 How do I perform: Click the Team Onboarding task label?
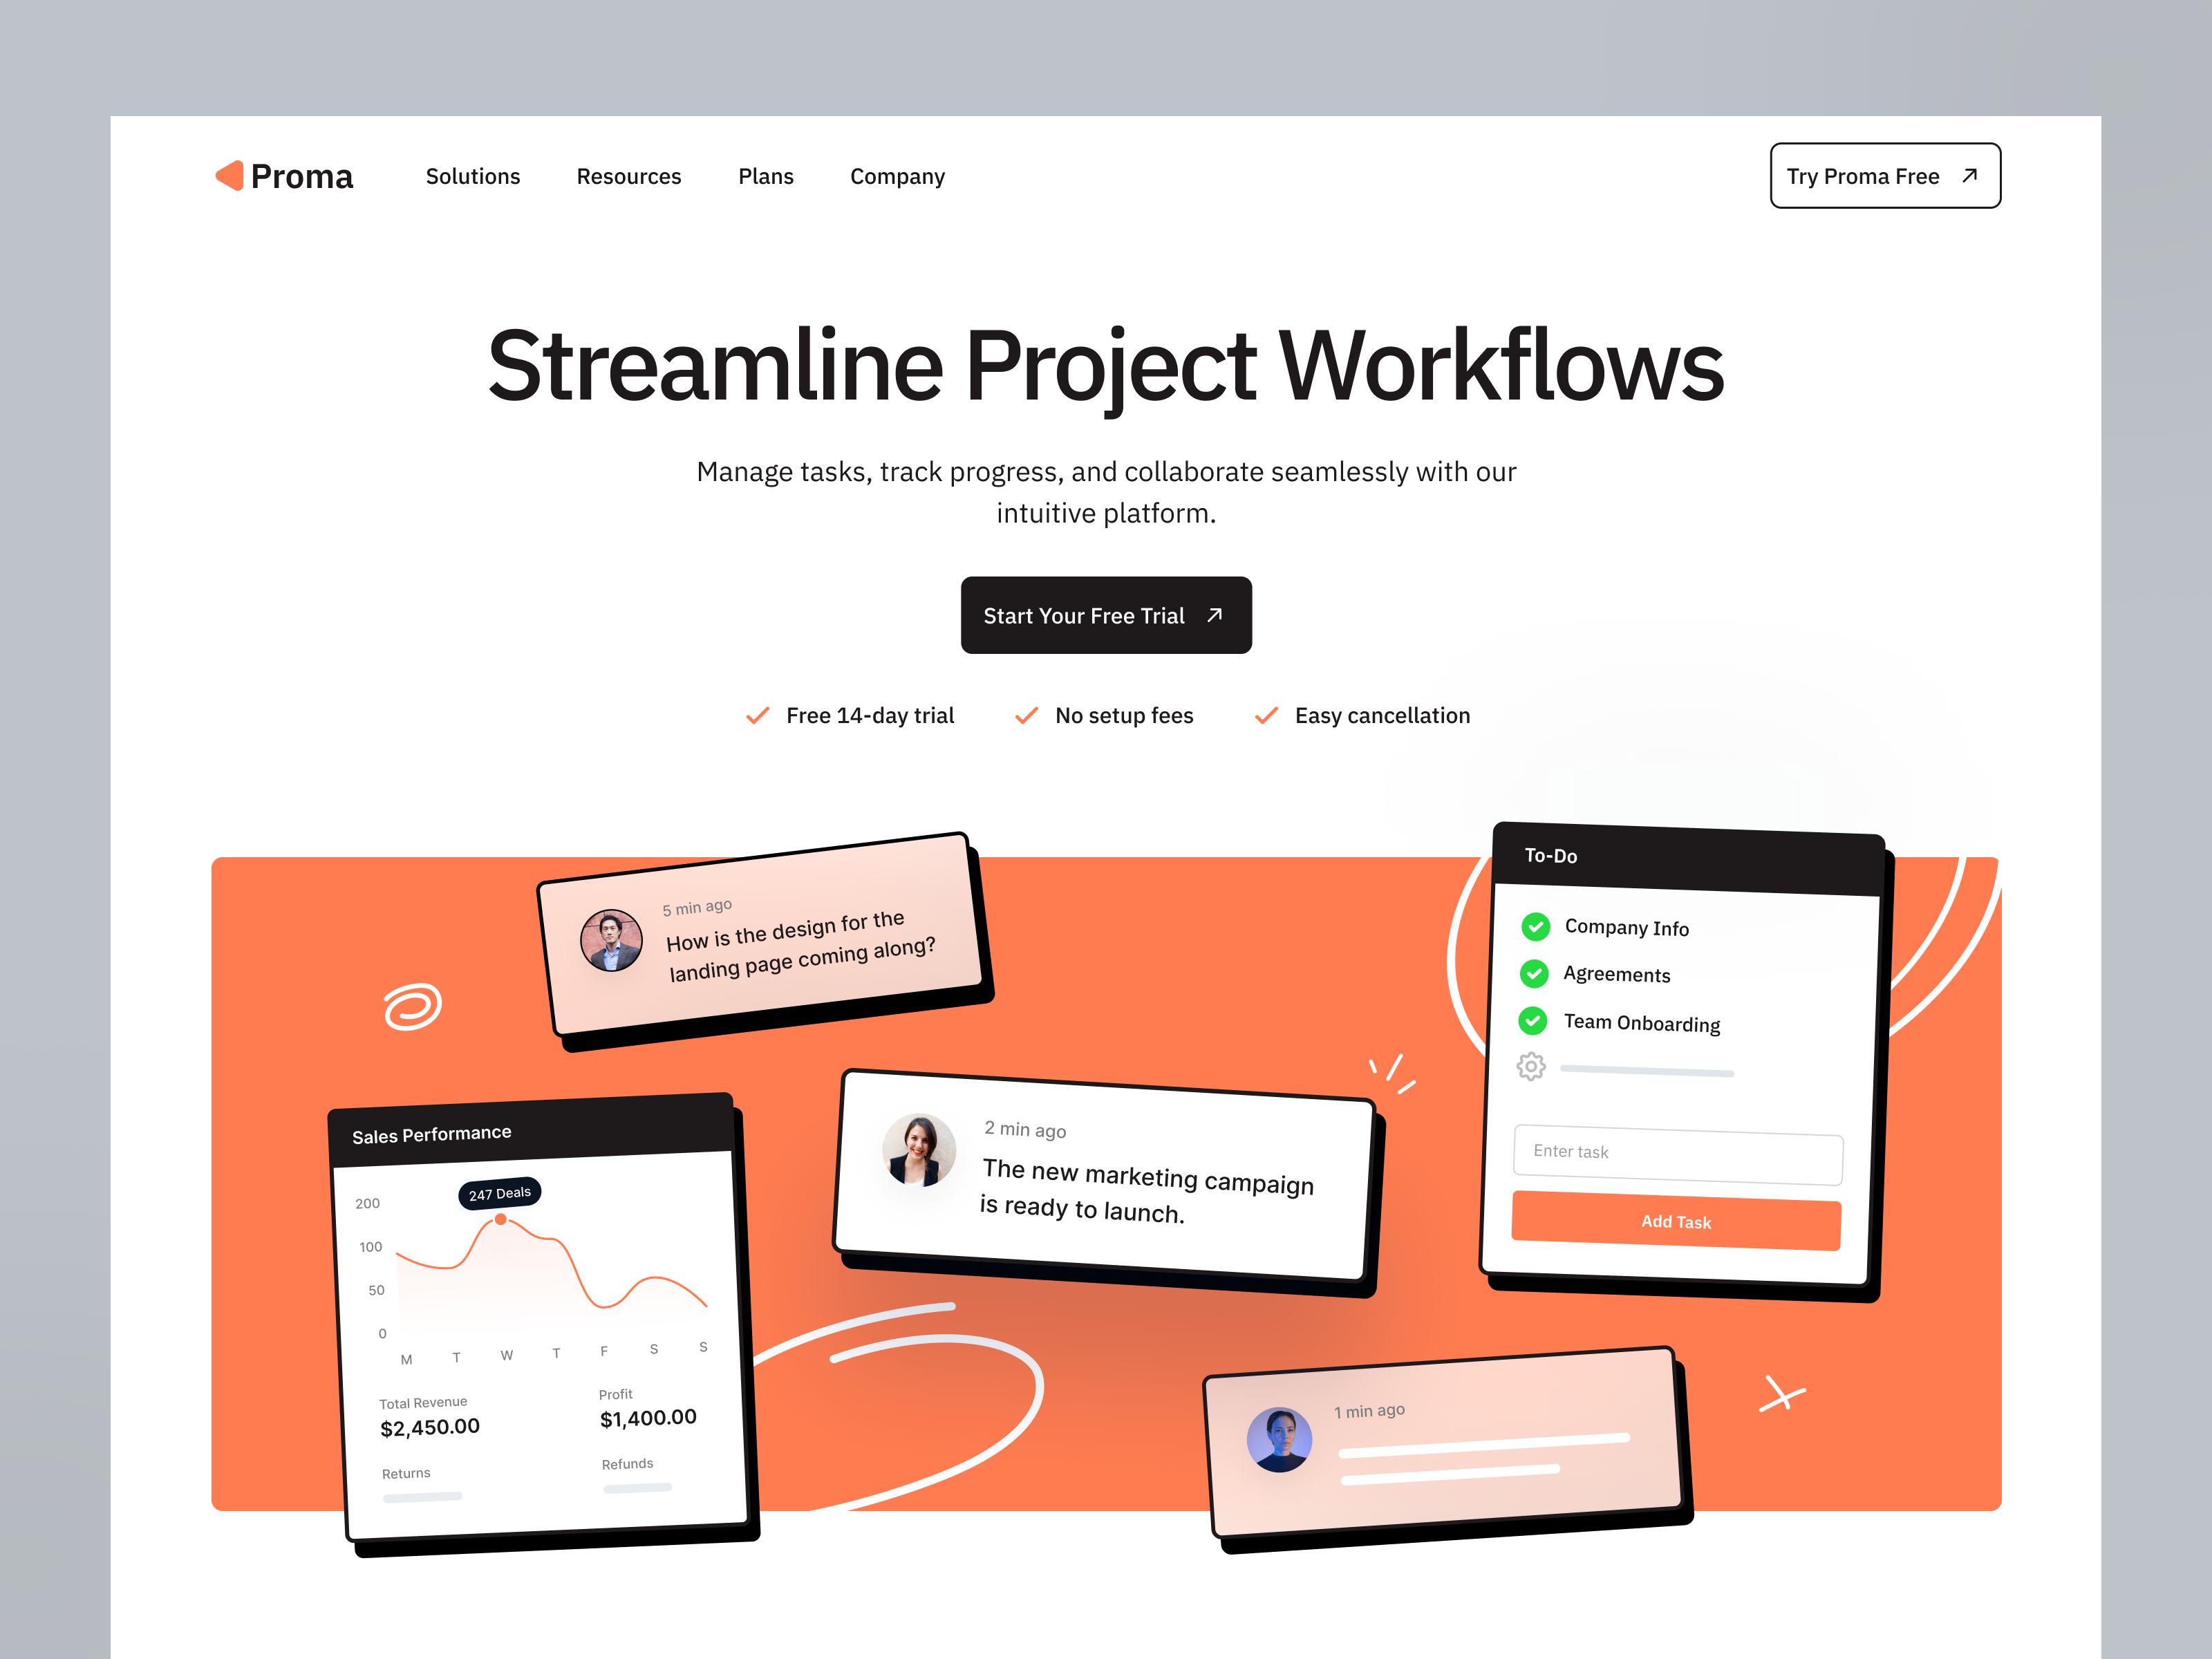(1642, 1023)
